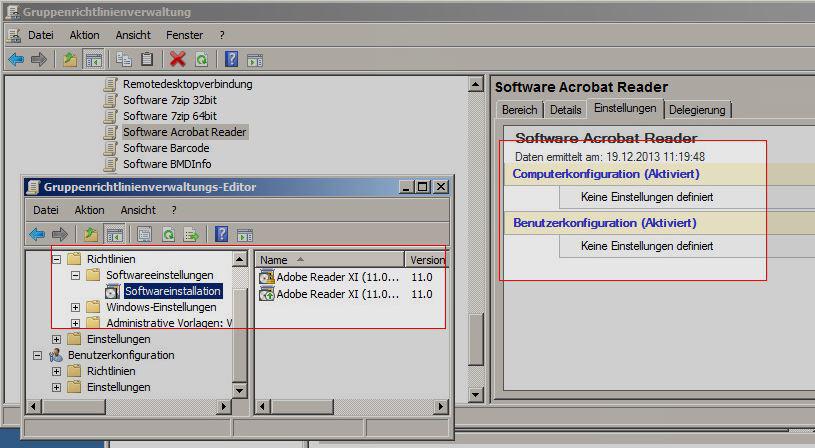The image size is (815, 448).
Task: Click scroll-right arrow under Editor package list
Action: click(x=441, y=406)
